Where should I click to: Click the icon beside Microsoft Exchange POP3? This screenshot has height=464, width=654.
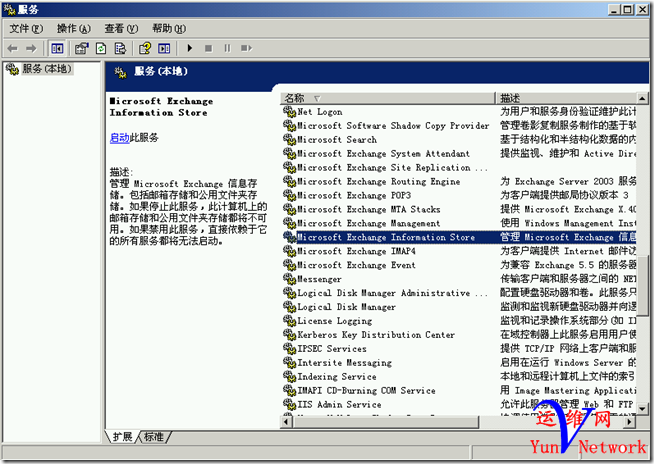click(289, 195)
